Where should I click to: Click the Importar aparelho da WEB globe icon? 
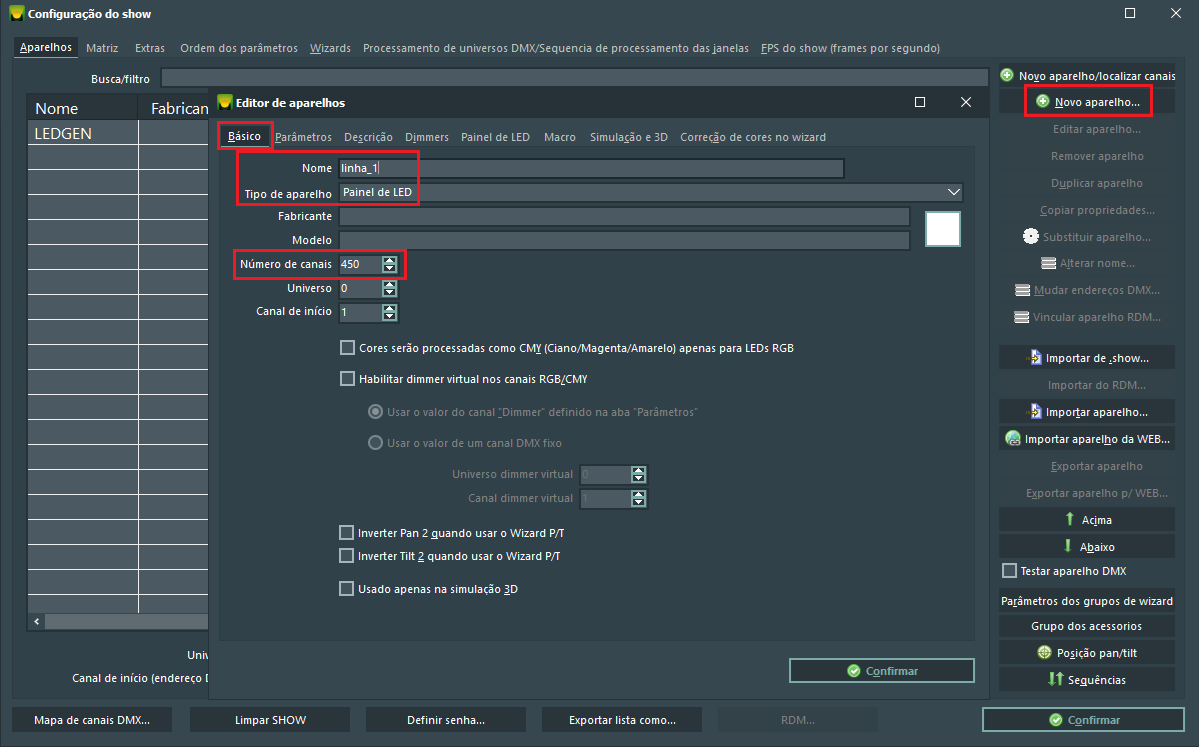coord(1013,439)
